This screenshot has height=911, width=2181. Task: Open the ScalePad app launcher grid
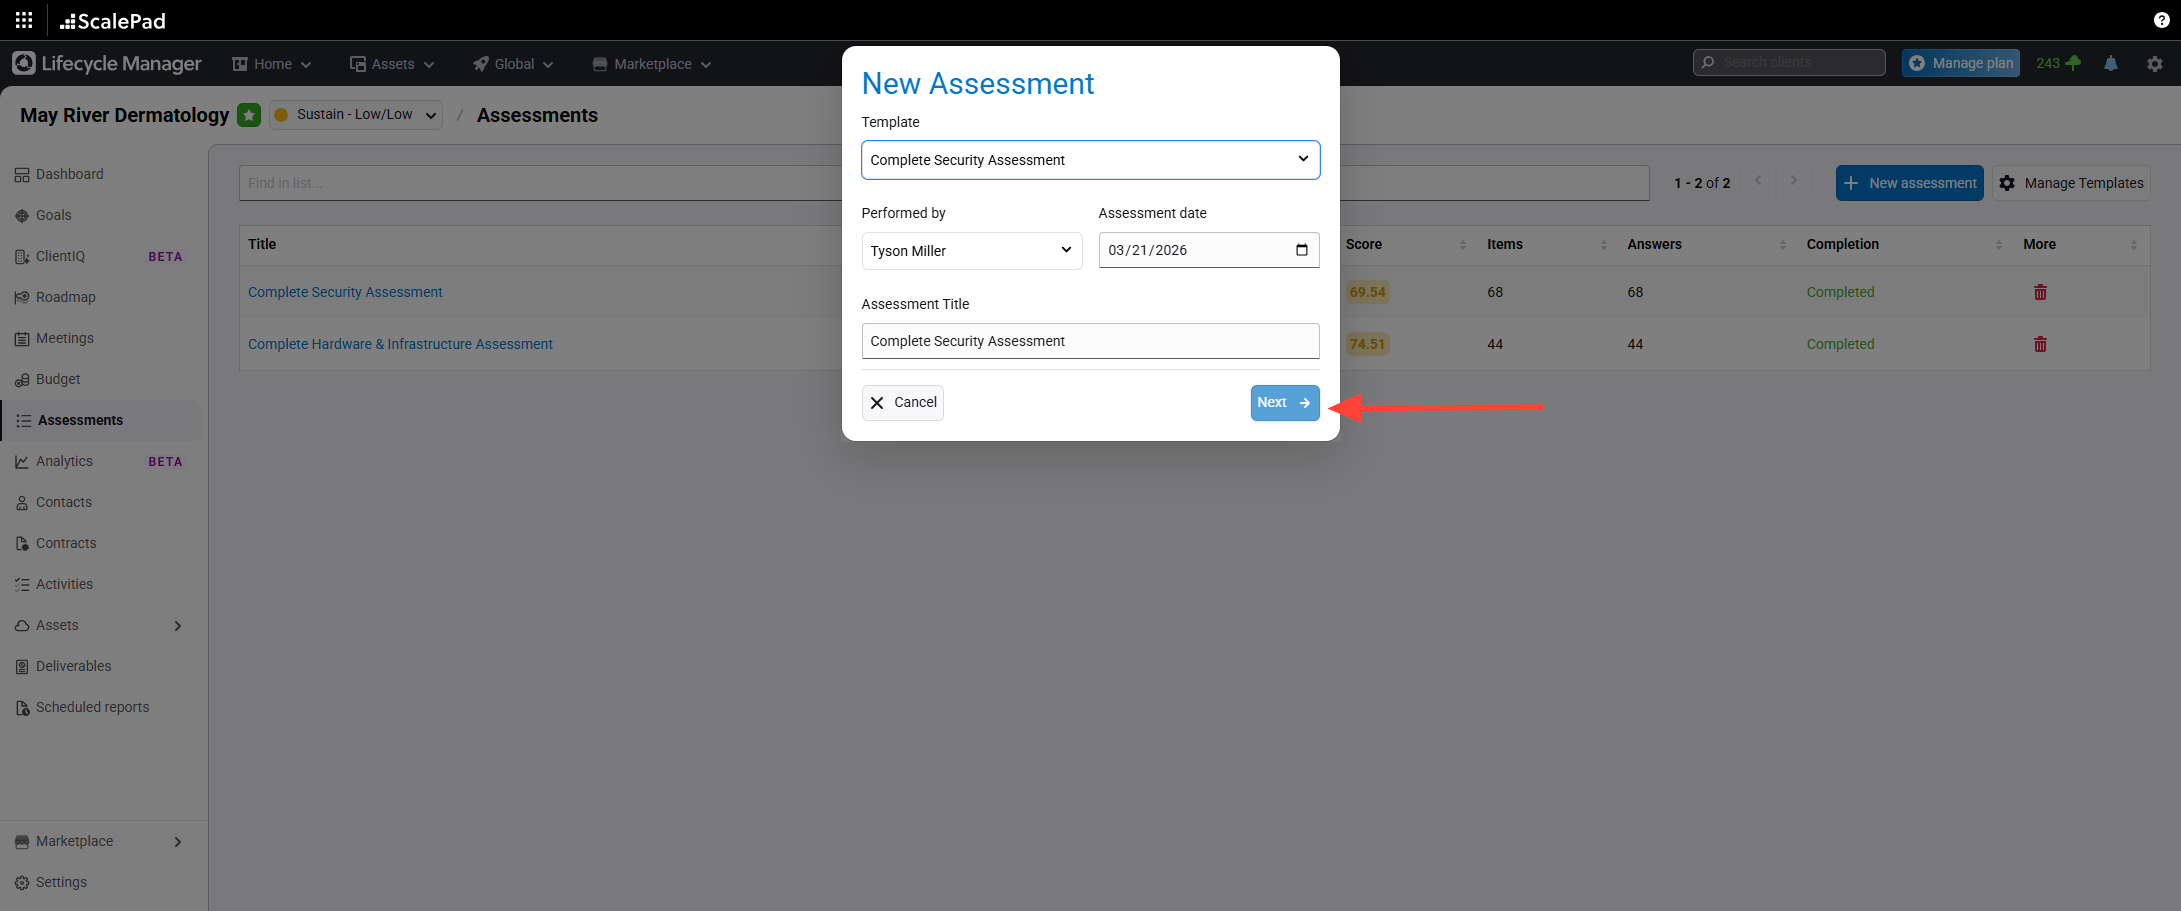[24, 20]
